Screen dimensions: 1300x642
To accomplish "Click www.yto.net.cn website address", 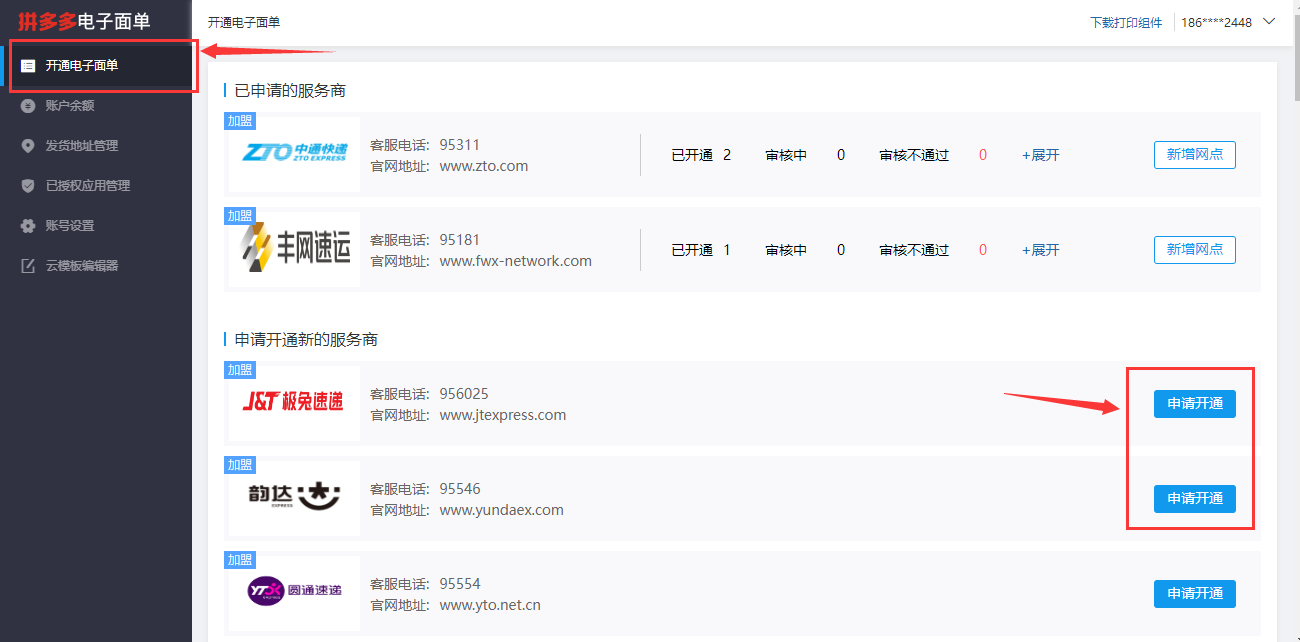I will (x=490, y=605).
